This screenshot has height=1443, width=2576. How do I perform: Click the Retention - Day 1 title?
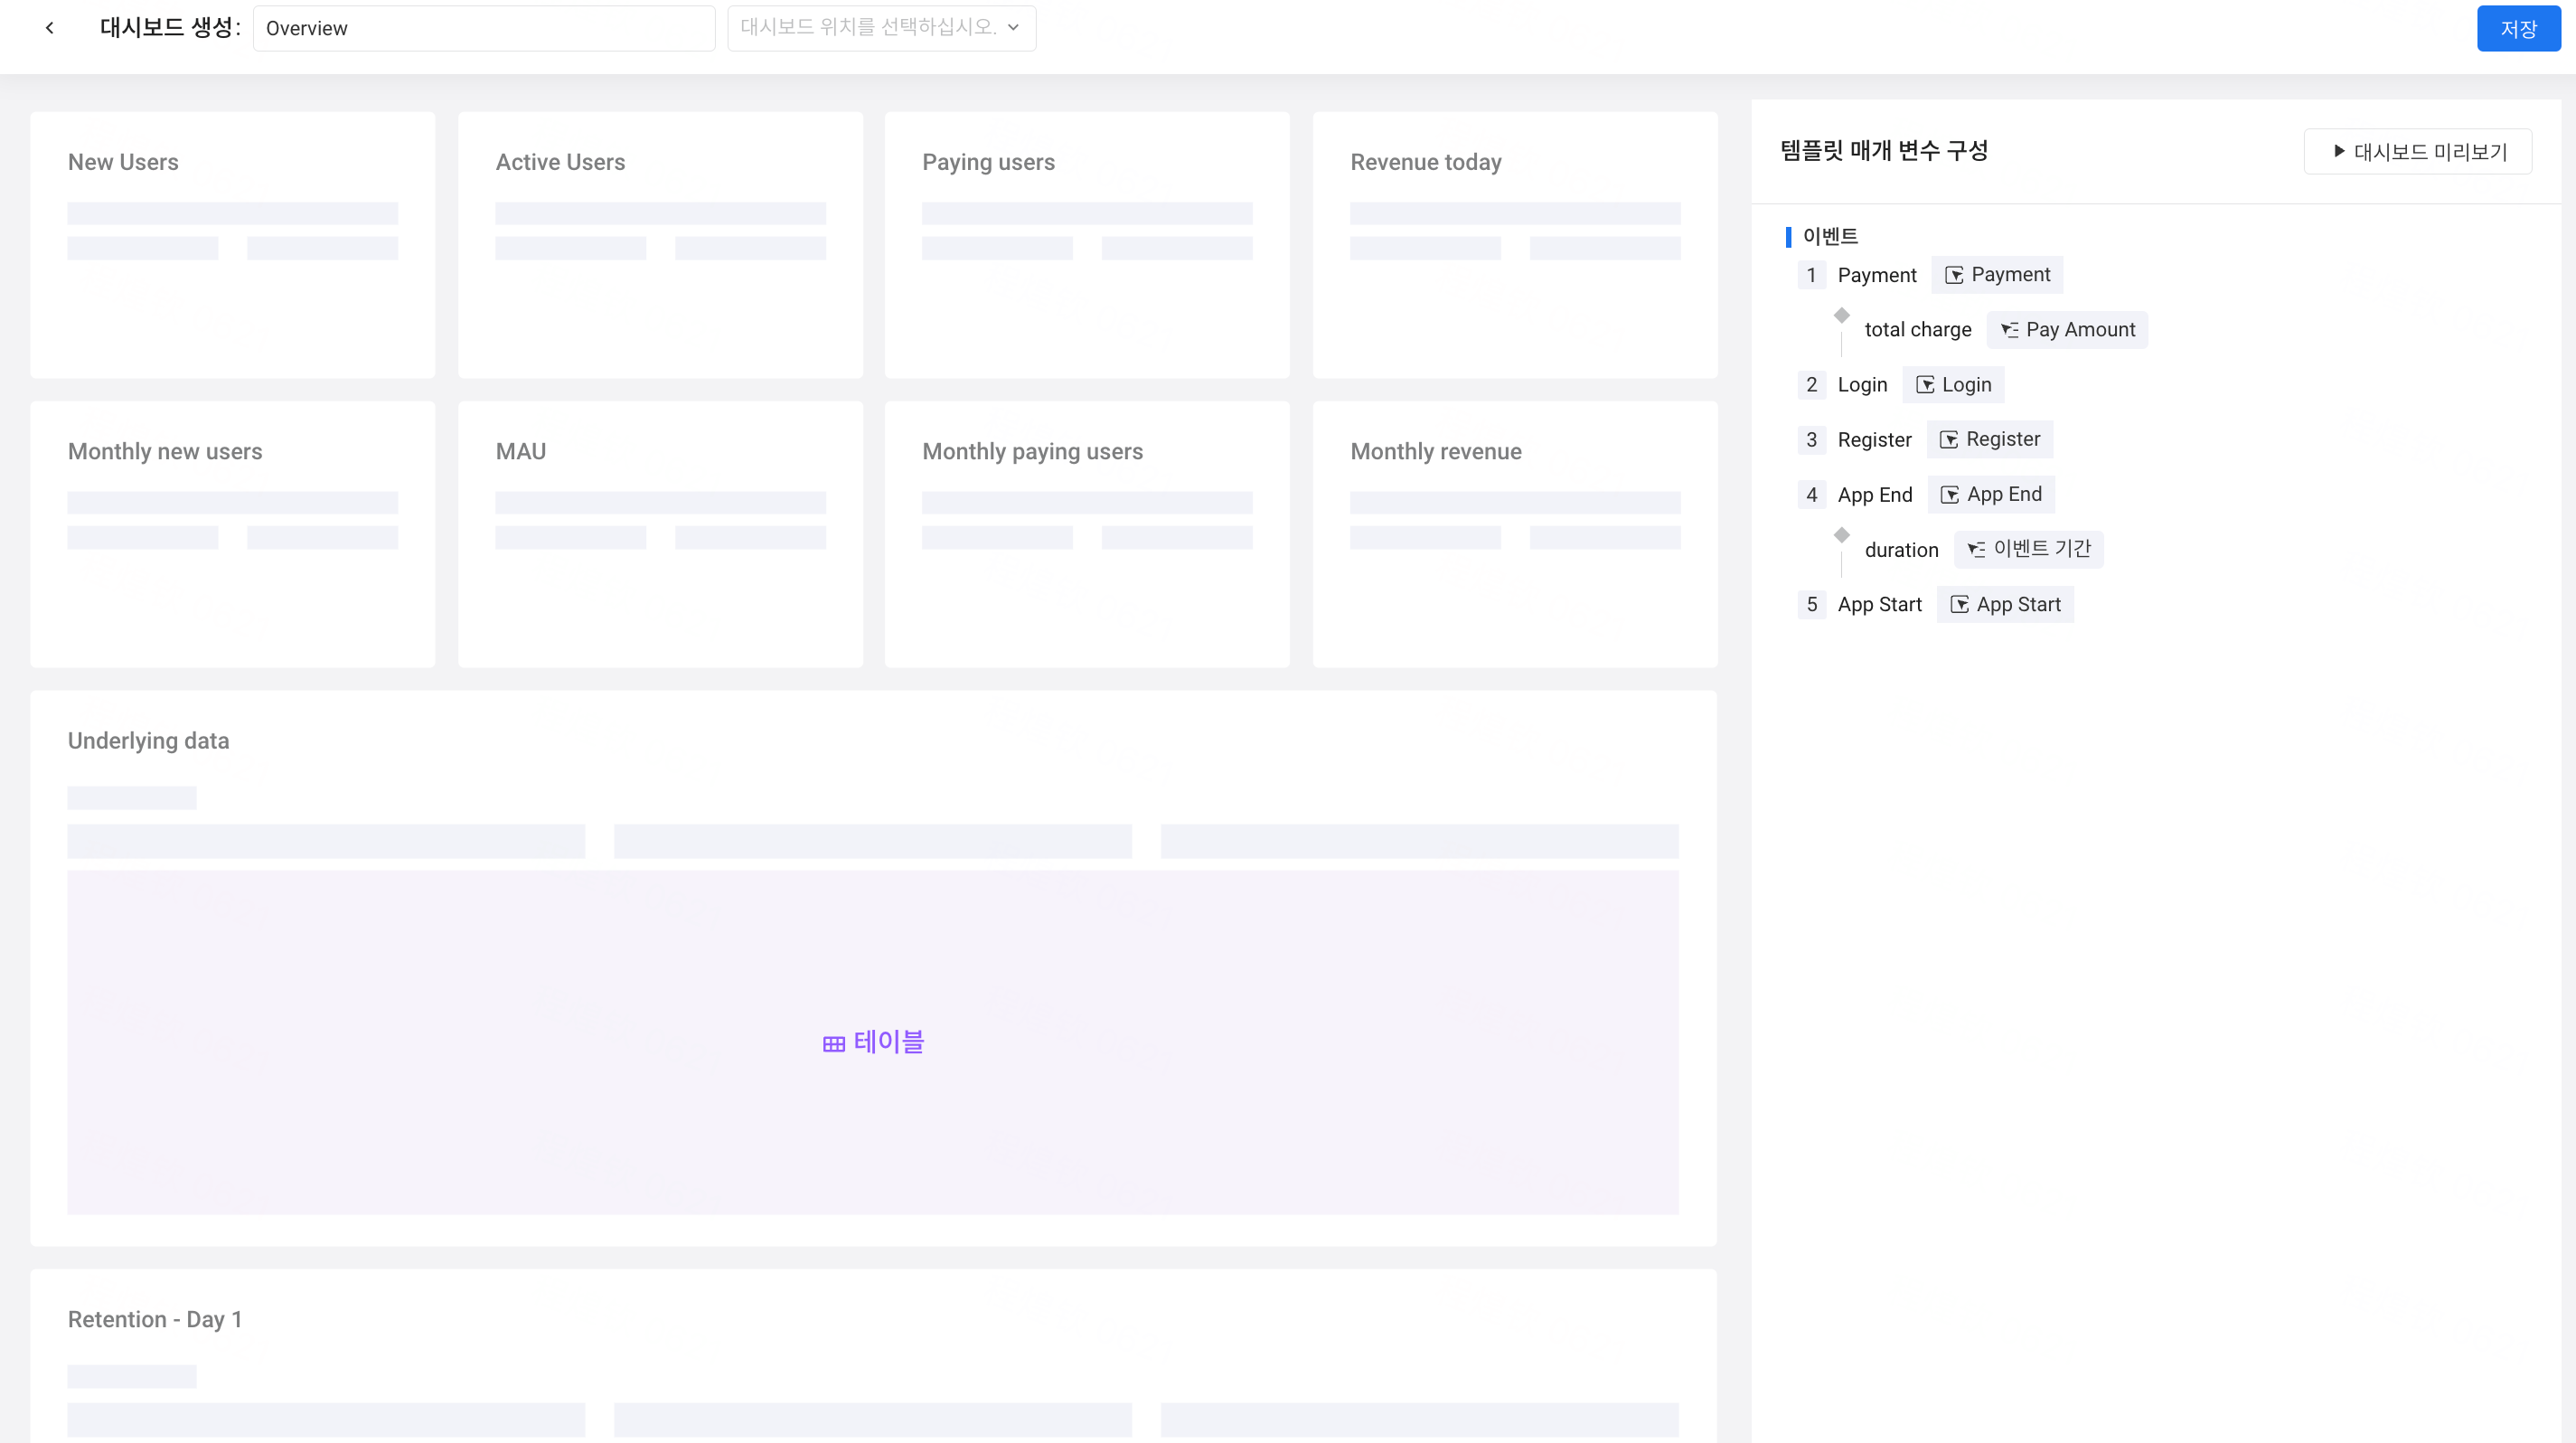155,1319
